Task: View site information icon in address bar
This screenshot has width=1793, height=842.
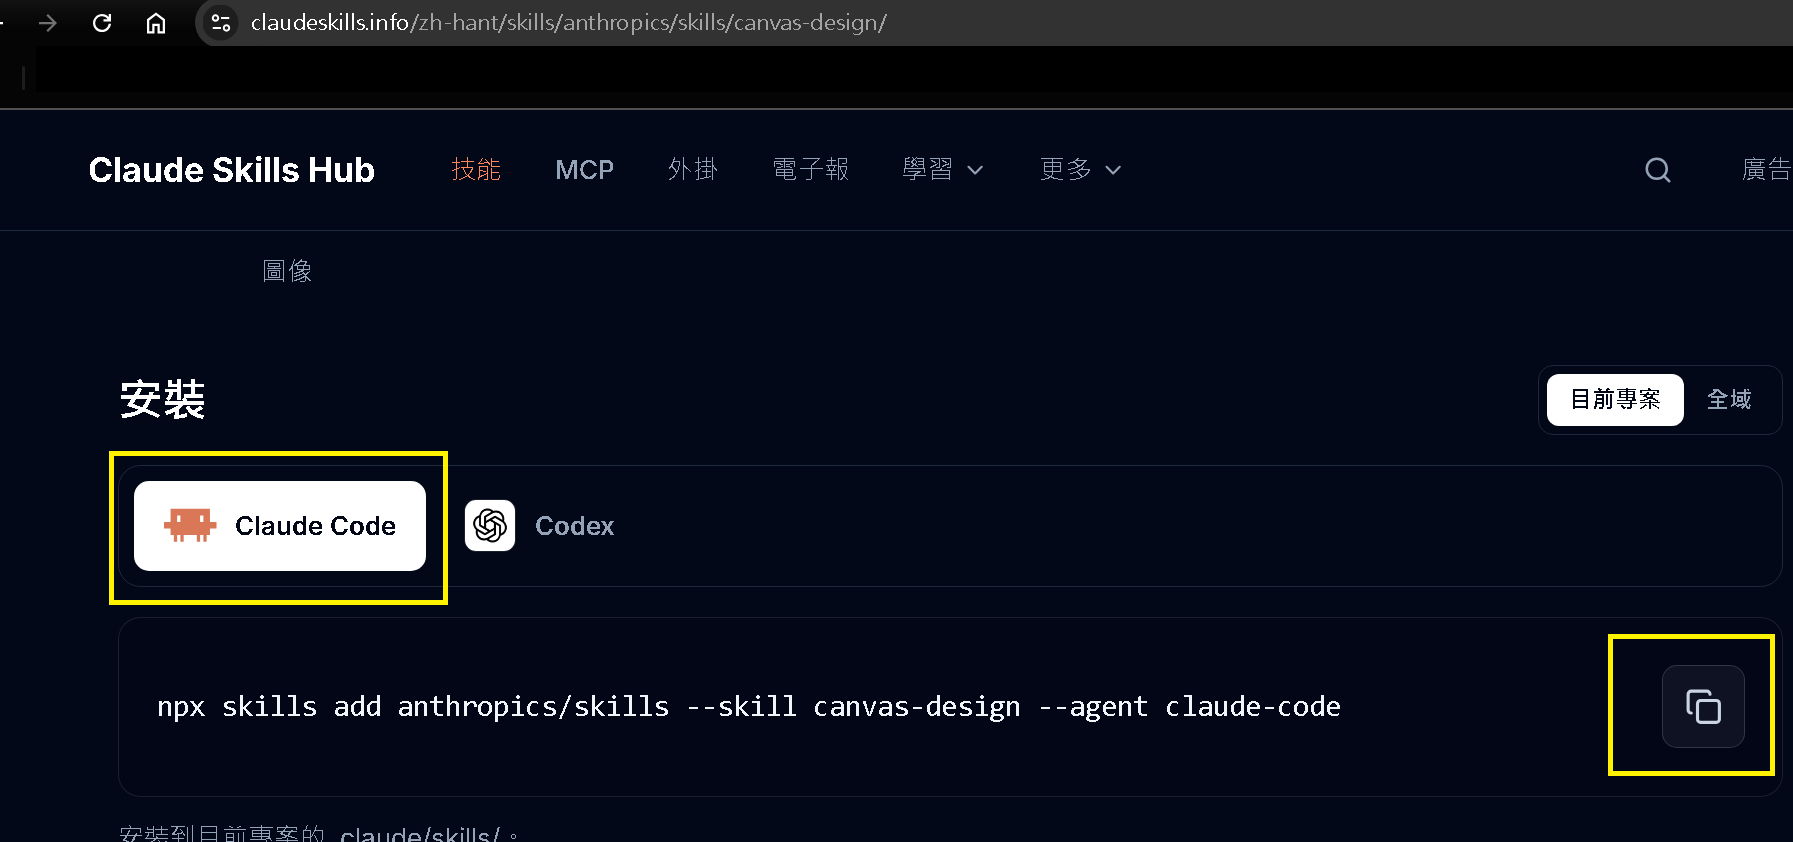Action: pos(221,22)
